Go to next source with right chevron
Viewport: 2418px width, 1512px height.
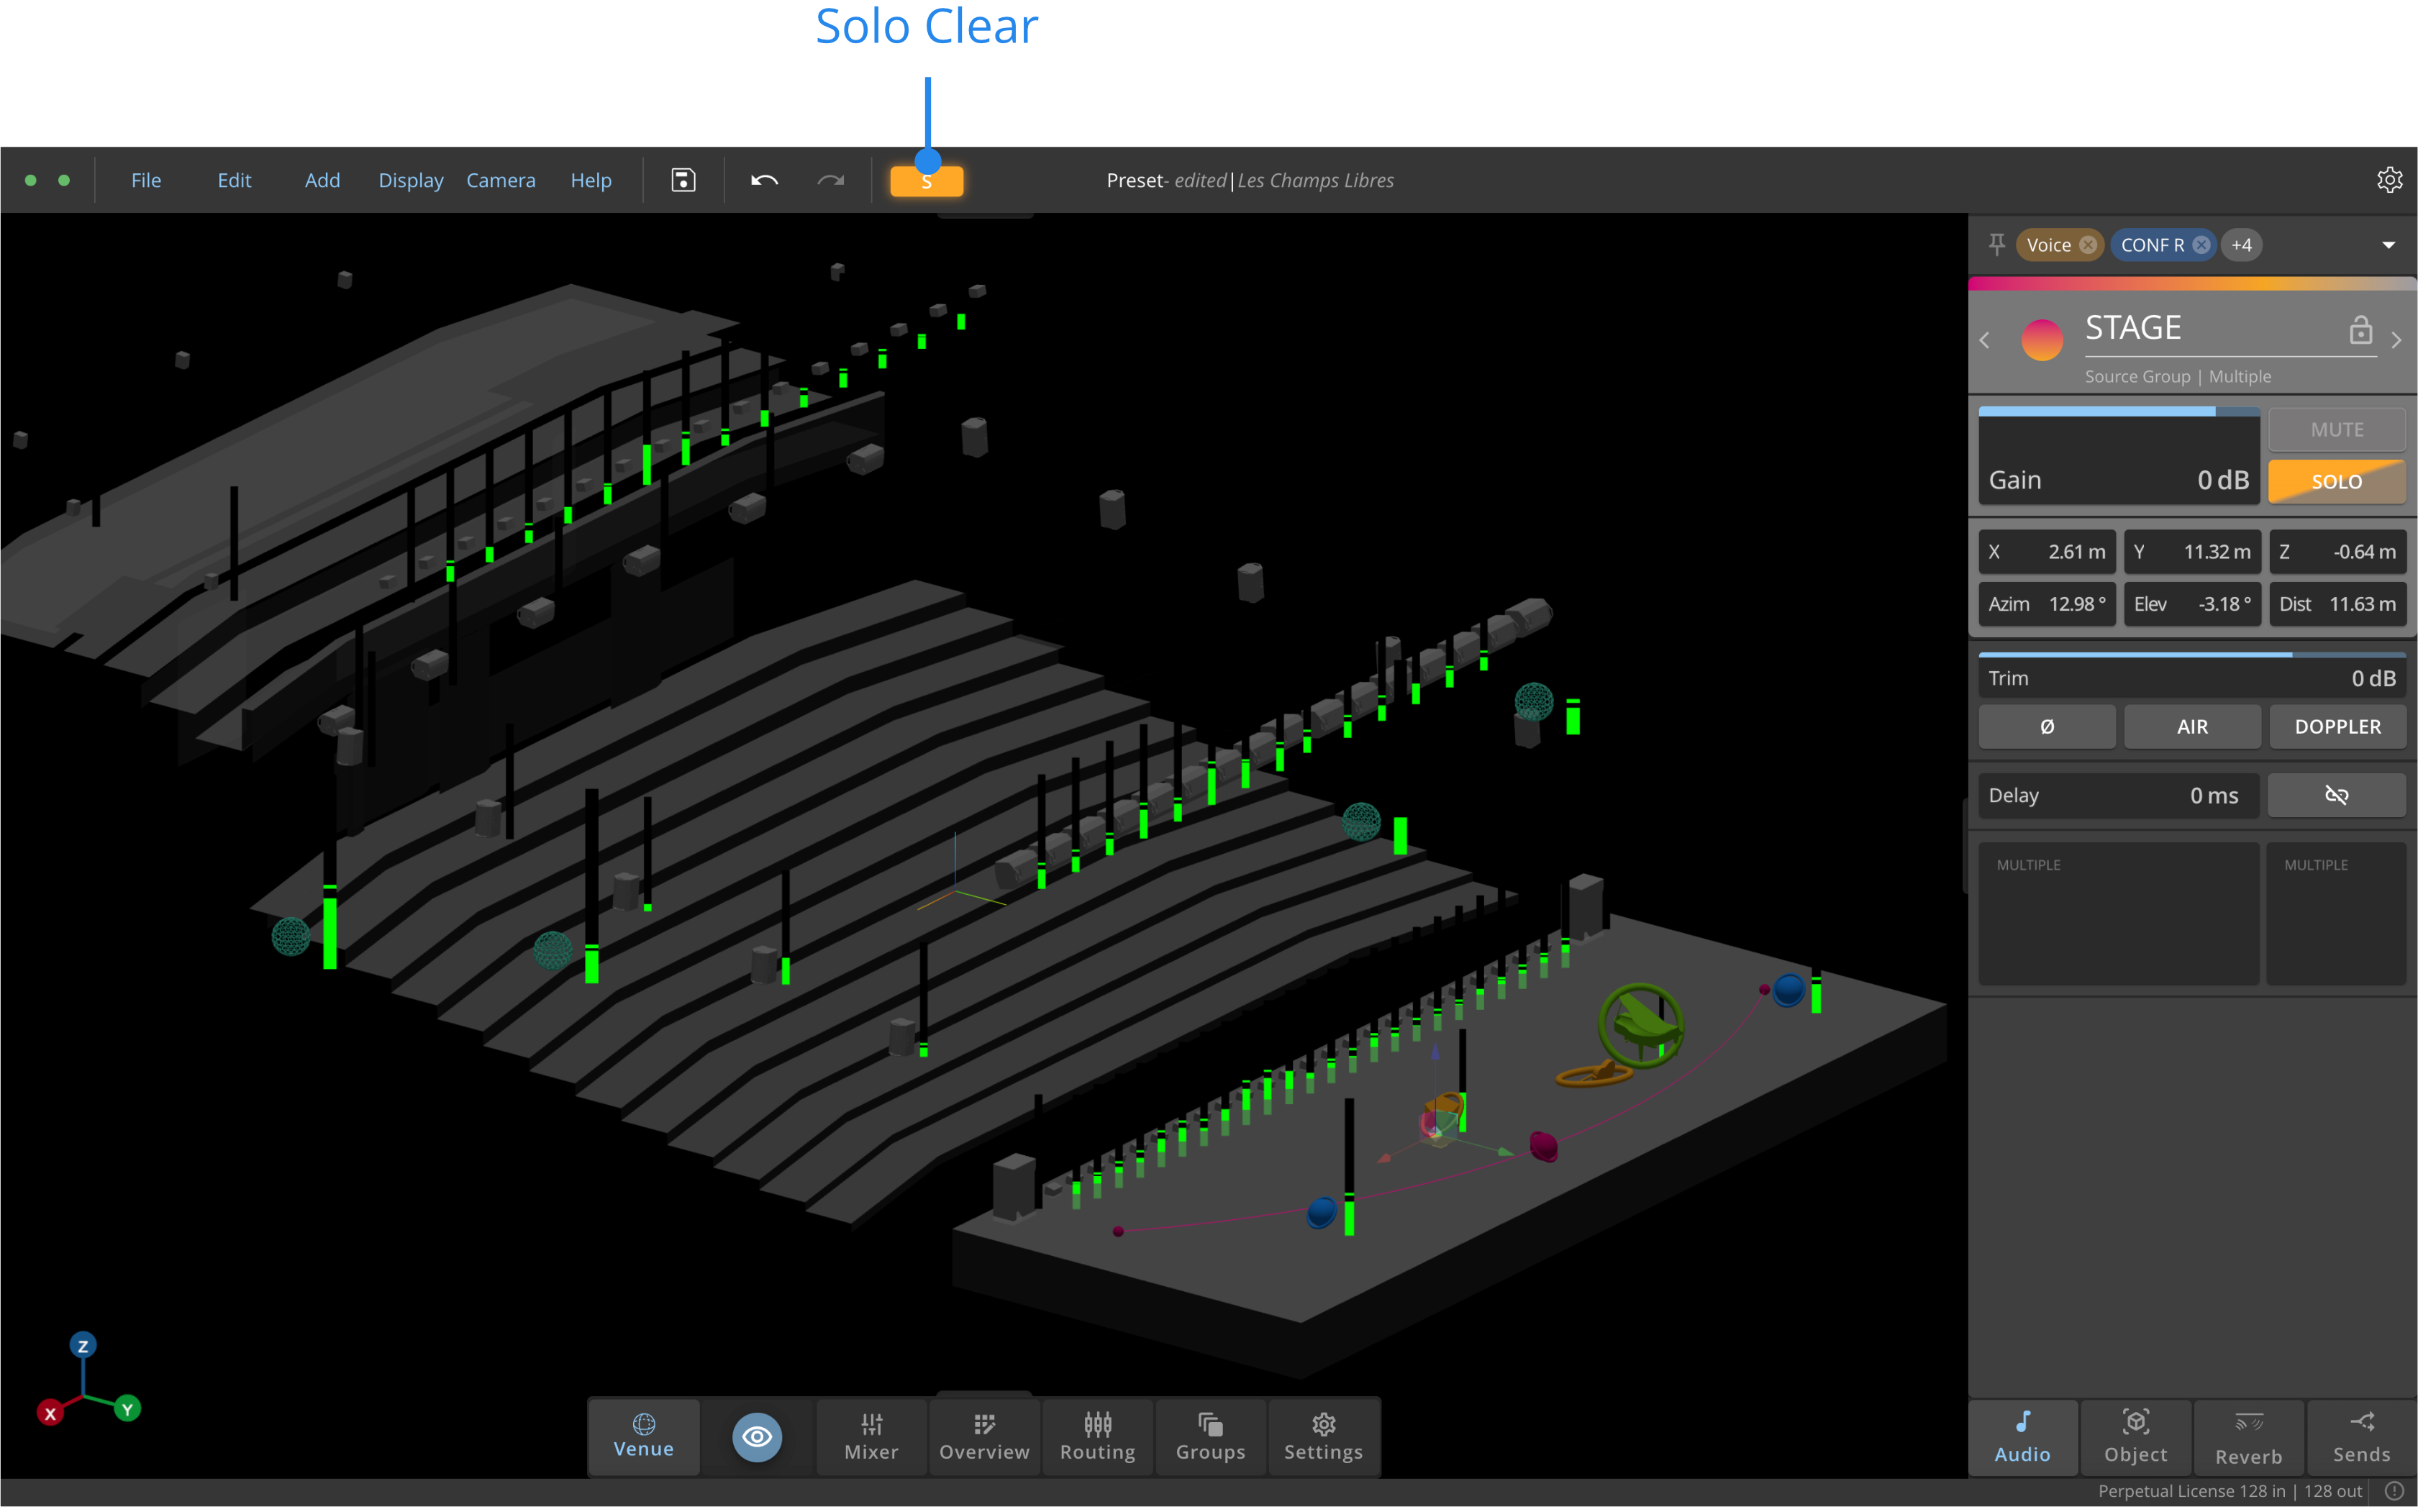coord(2396,340)
